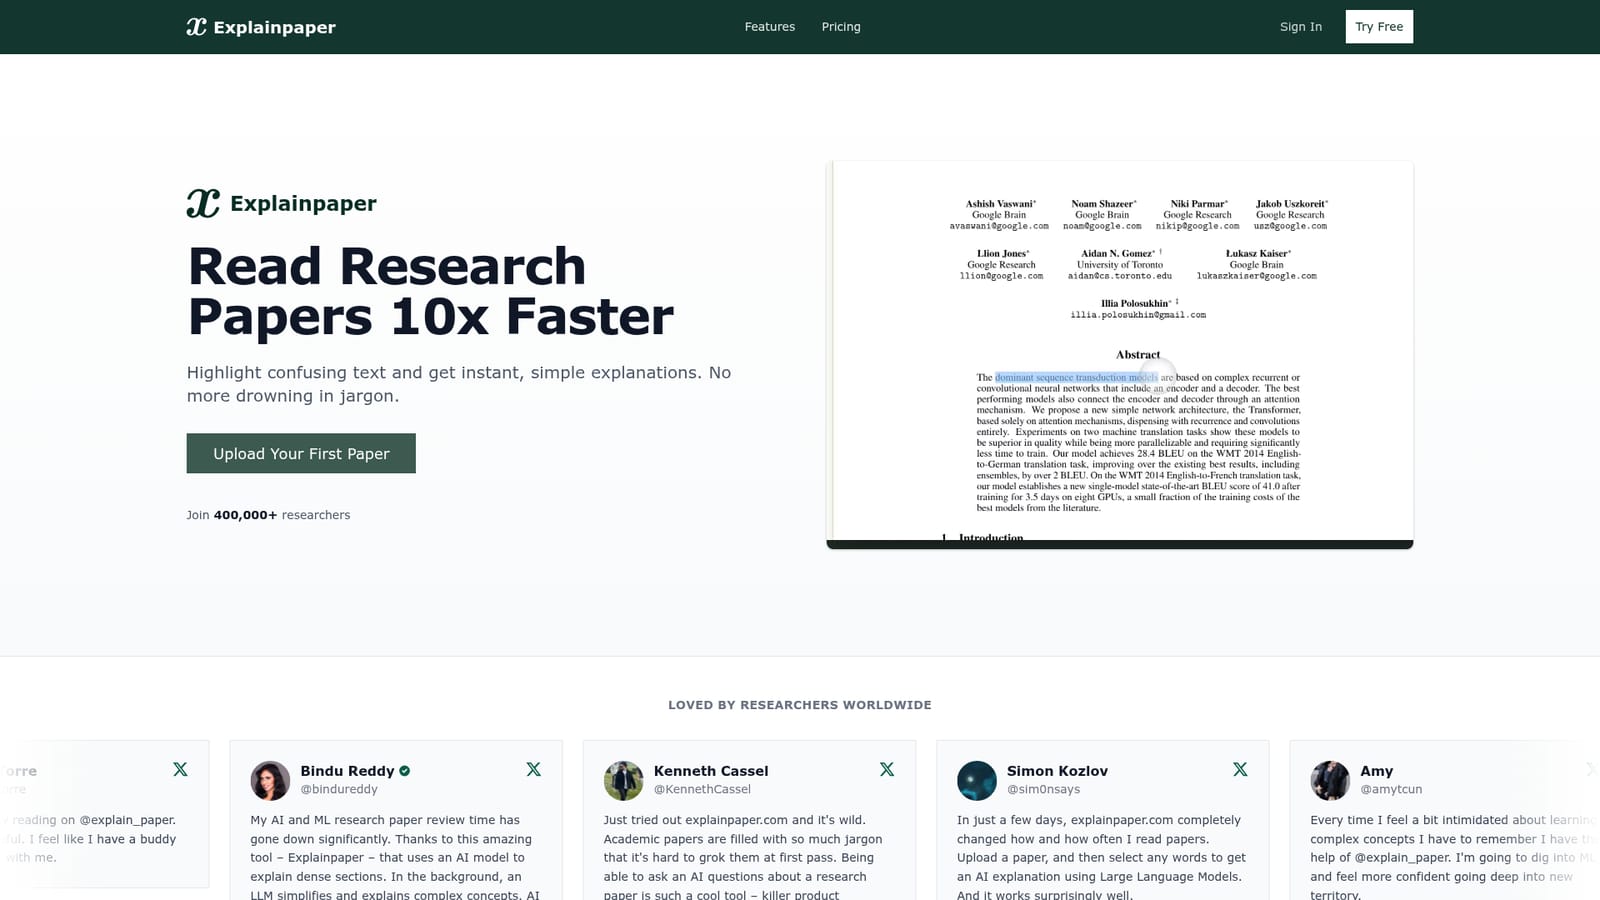This screenshot has height=900, width=1600.
Task: Click the @sim0nsays handle
Action: (x=1043, y=789)
